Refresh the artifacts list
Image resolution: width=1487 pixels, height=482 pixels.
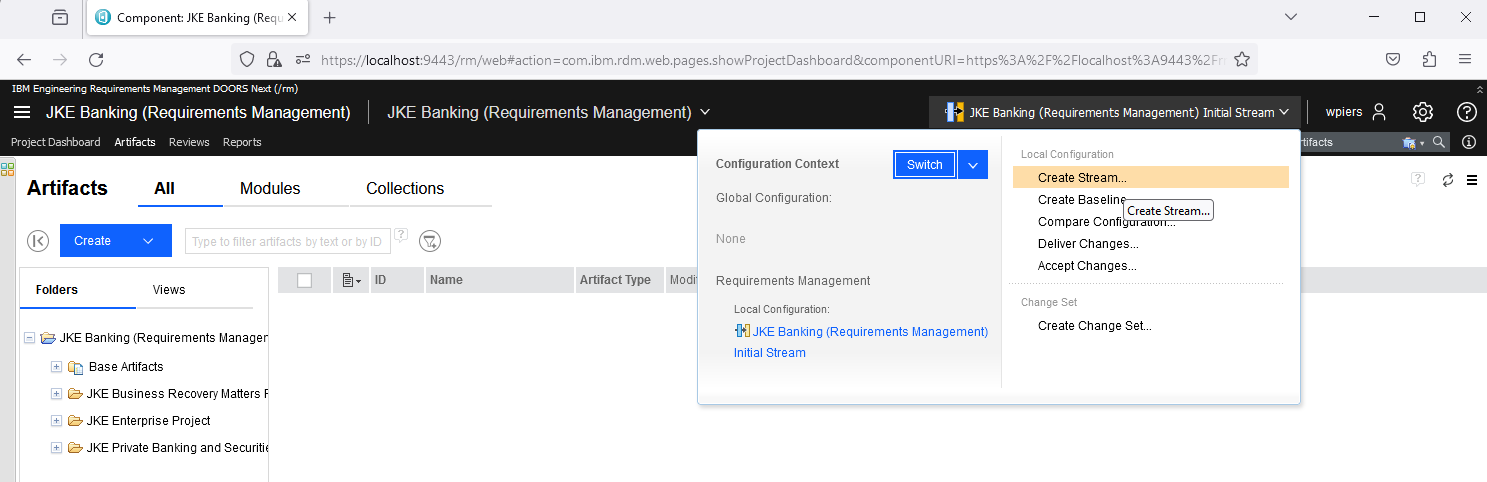coord(1447,180)
